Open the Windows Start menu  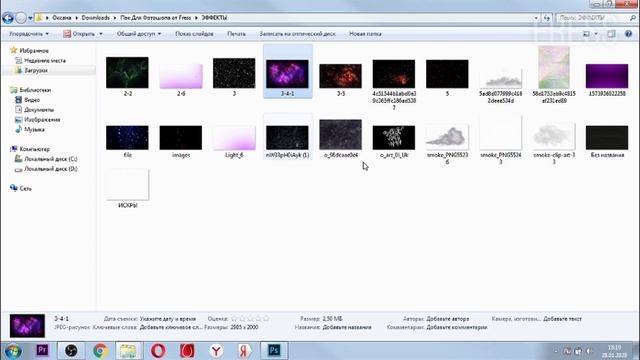click(x=13, y=351)
